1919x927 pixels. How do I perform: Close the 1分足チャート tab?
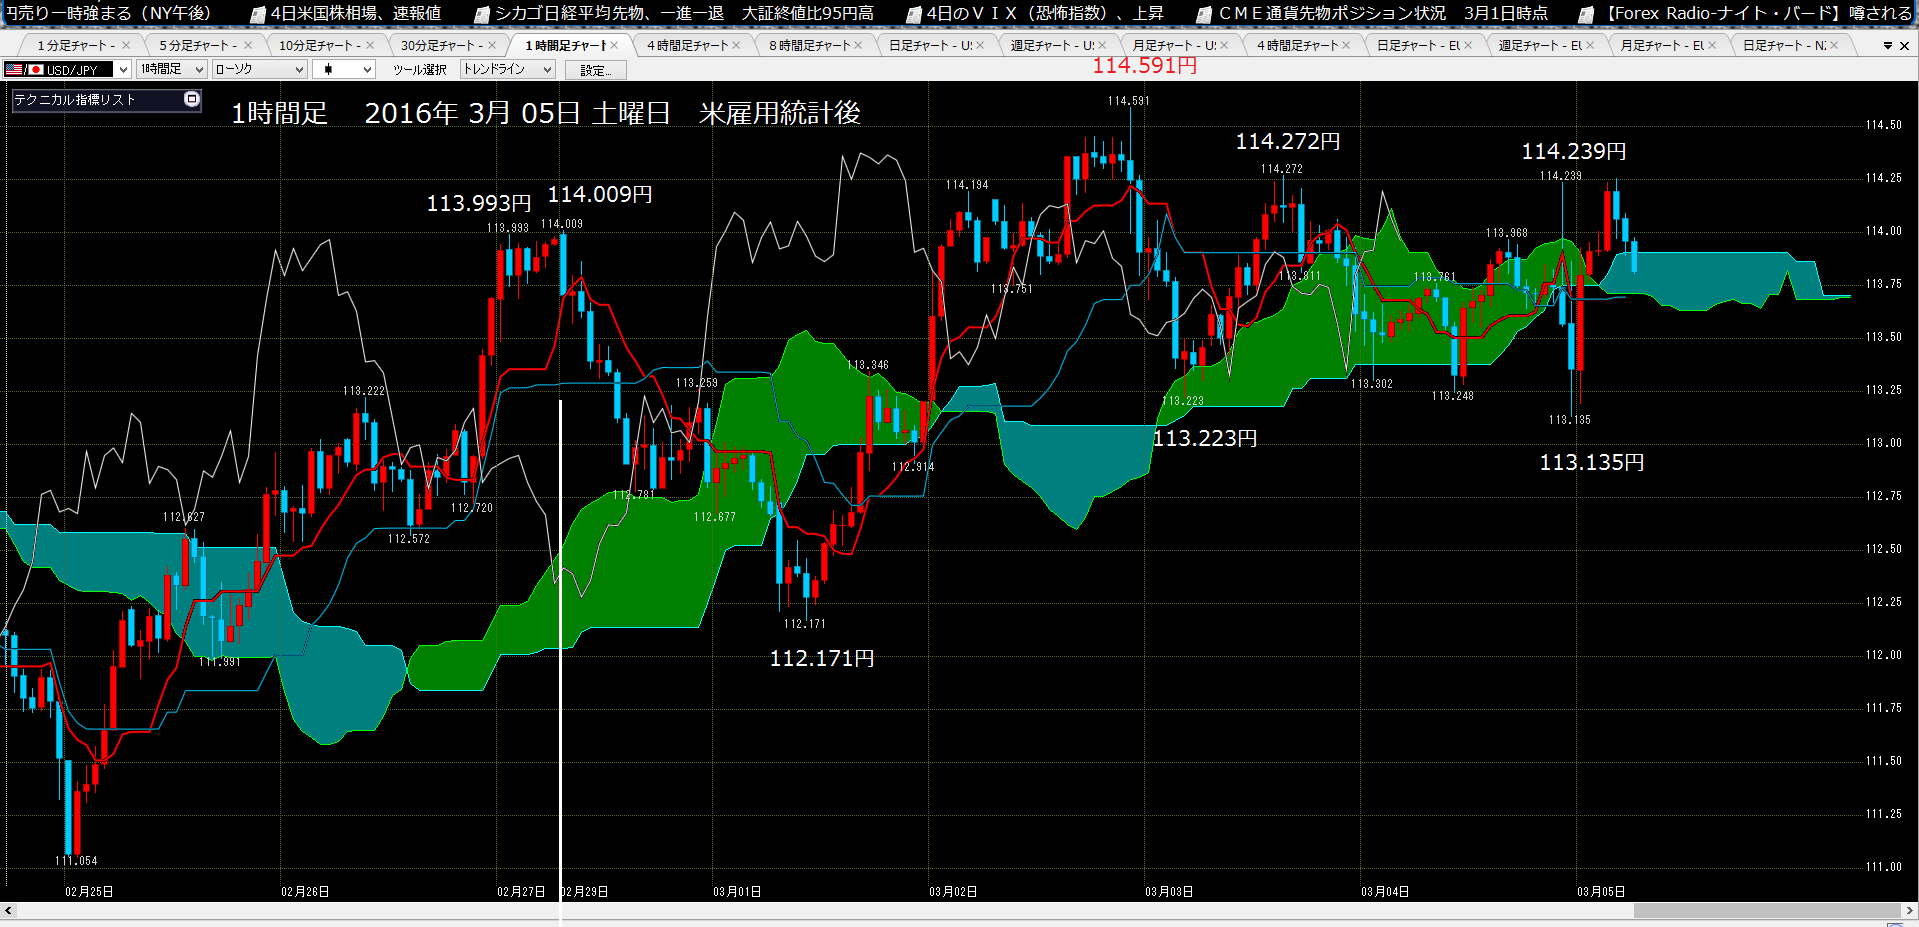tap(126, 46)
